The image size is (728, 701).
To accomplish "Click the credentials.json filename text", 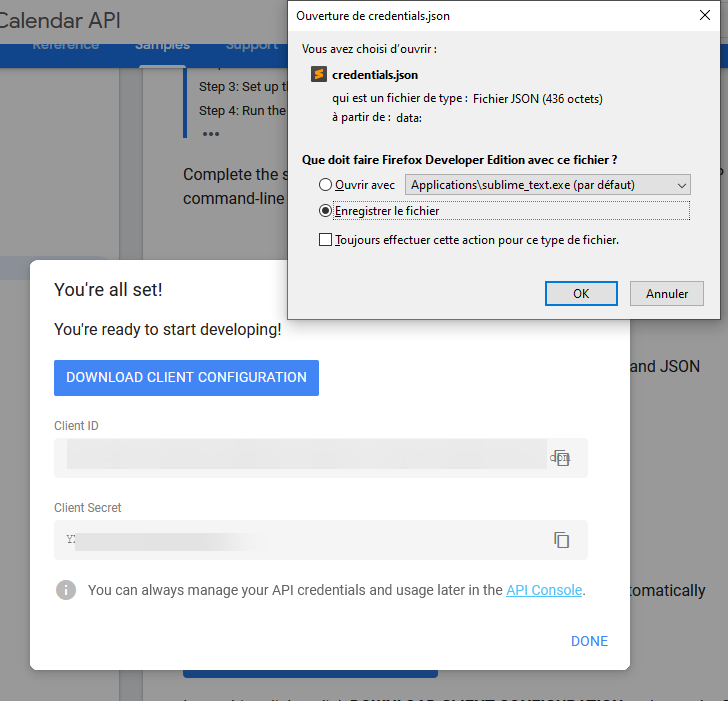I will pyautogui.click(x=375, y=75).
